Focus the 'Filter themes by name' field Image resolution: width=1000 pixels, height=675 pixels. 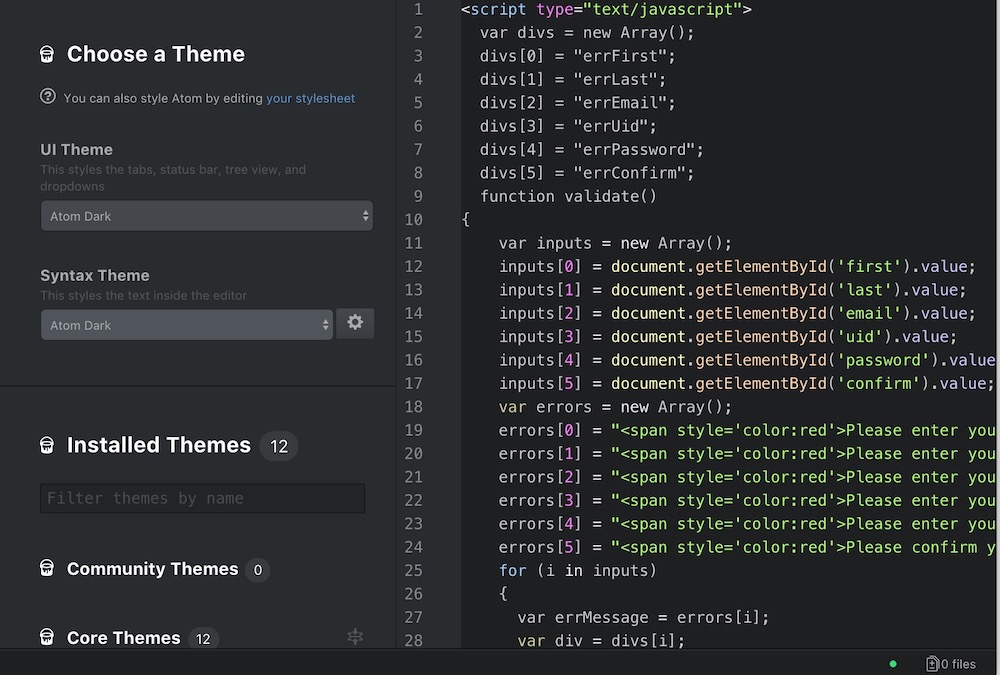click(x=202, y=498)
